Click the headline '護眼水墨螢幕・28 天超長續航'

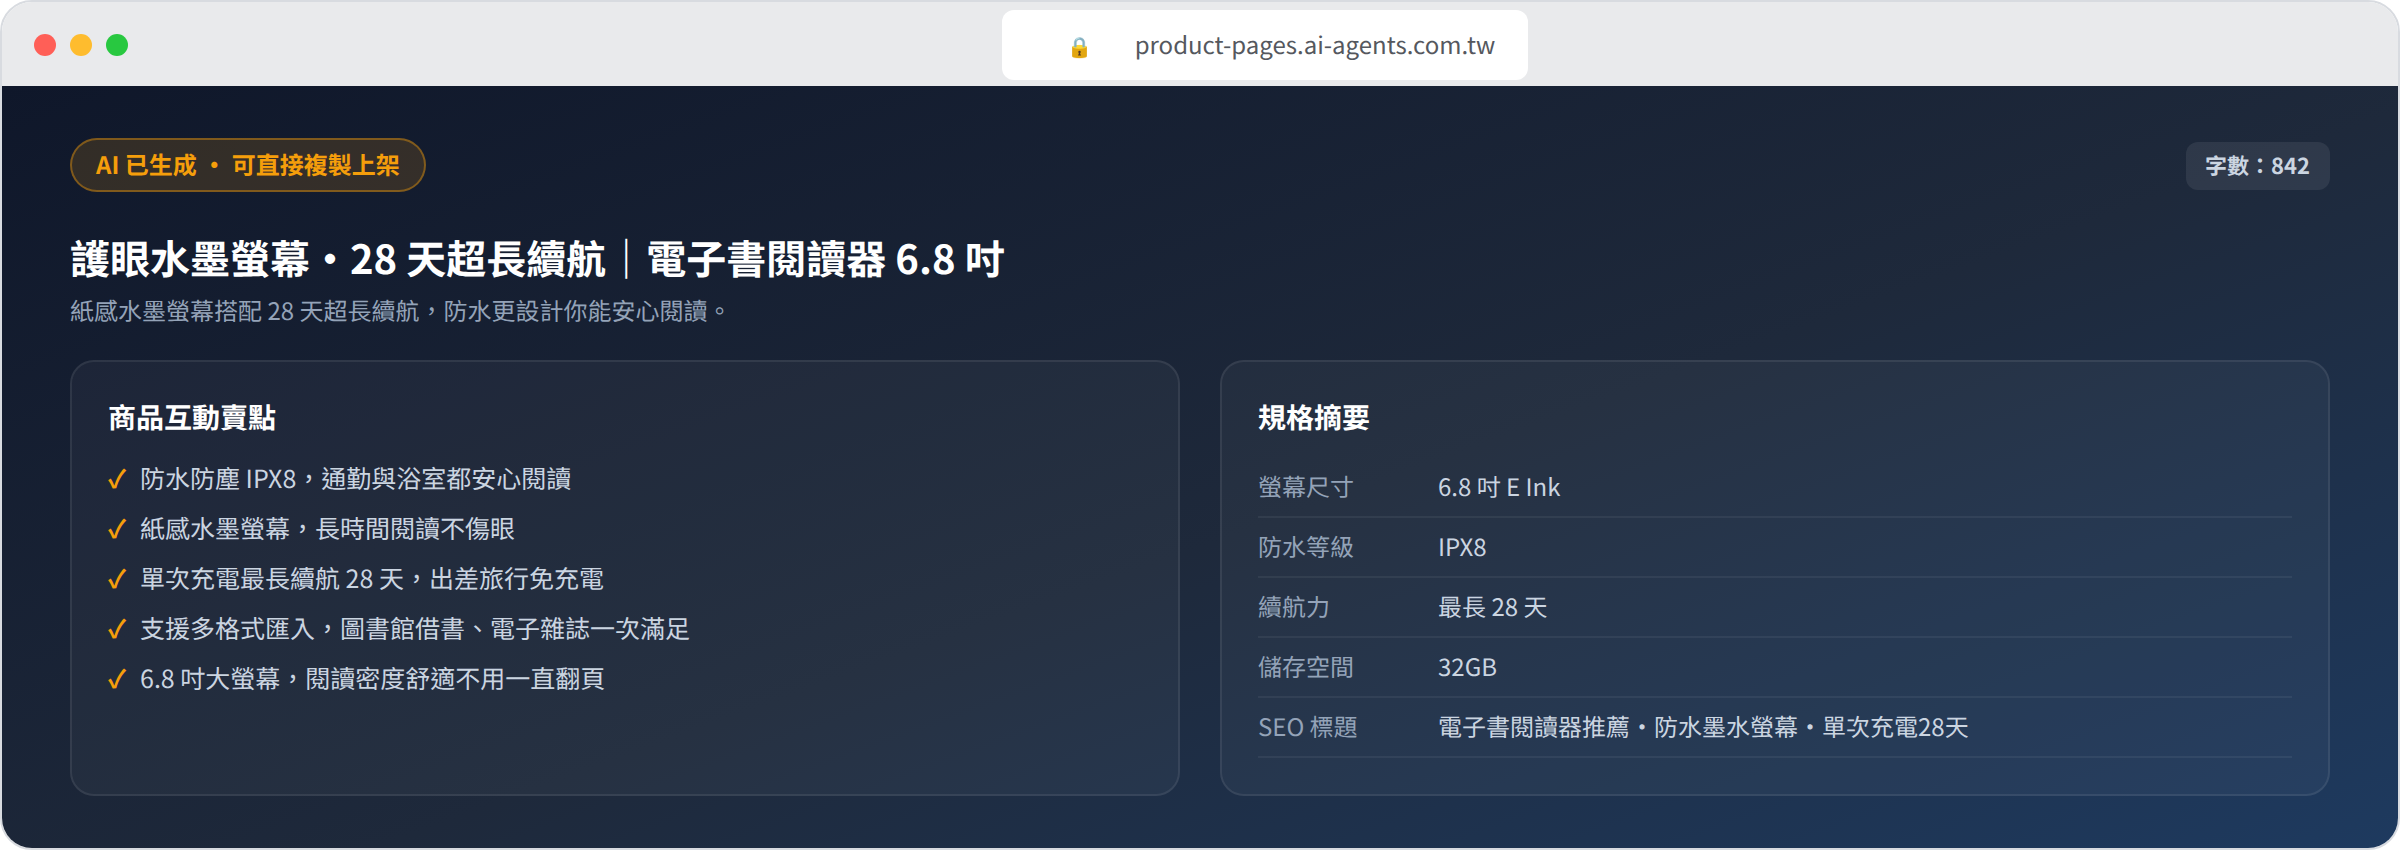coord(338,260)
